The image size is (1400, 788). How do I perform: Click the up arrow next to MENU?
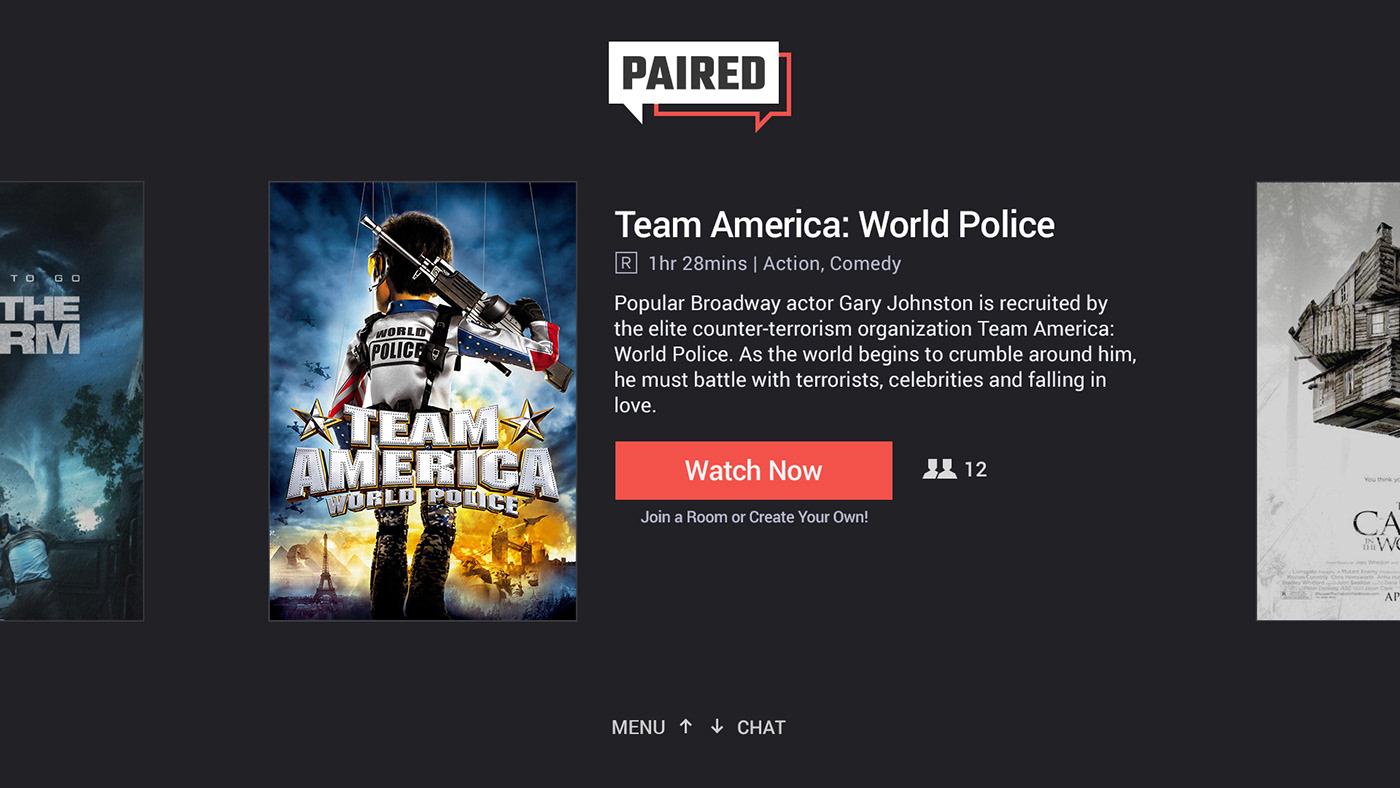point(685,727)
